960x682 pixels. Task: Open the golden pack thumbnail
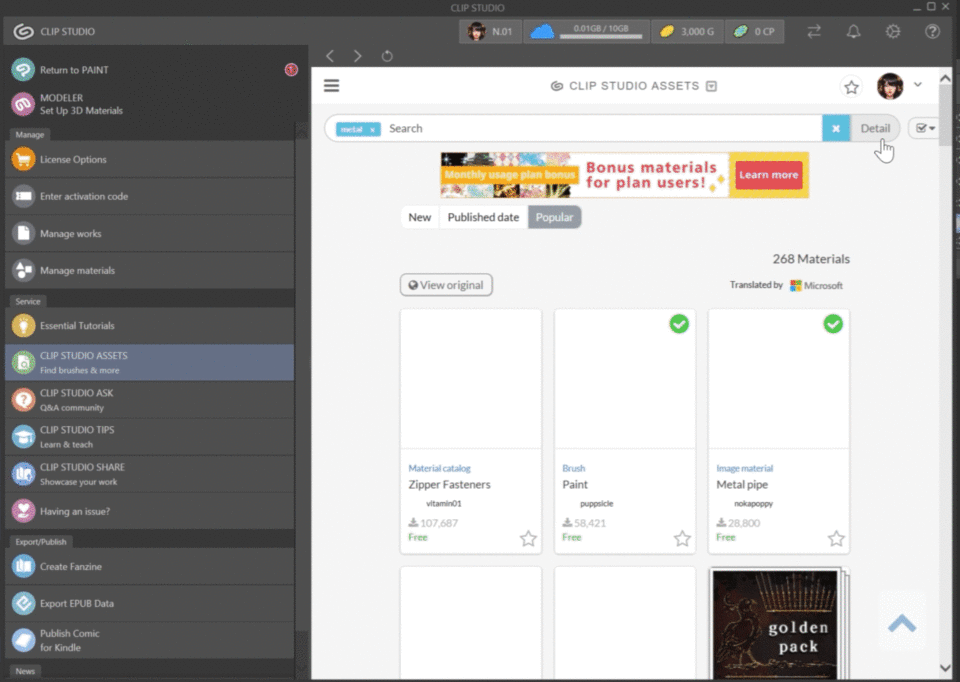pos(775,624)
